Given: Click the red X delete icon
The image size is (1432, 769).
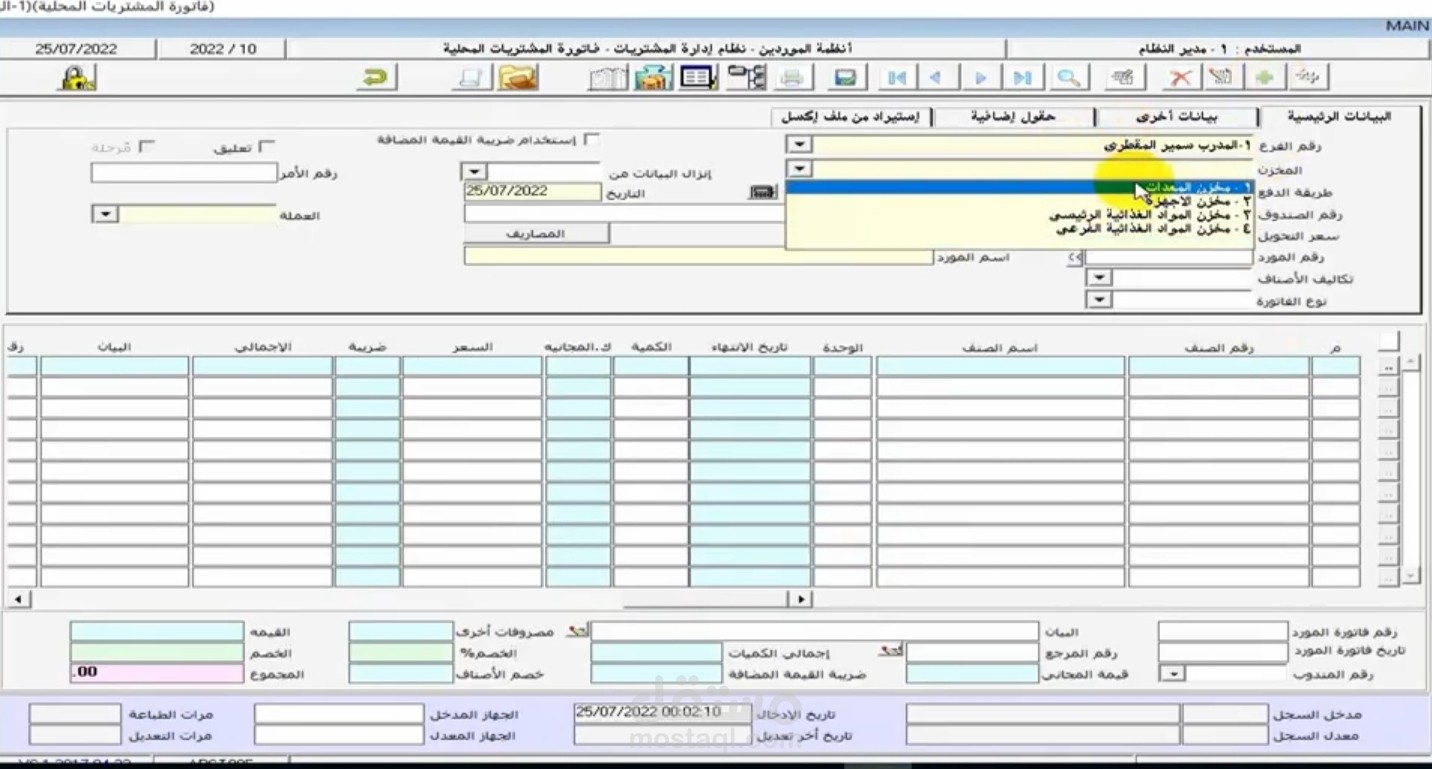Looking at the screenshot, I should tap(1181, 78).
